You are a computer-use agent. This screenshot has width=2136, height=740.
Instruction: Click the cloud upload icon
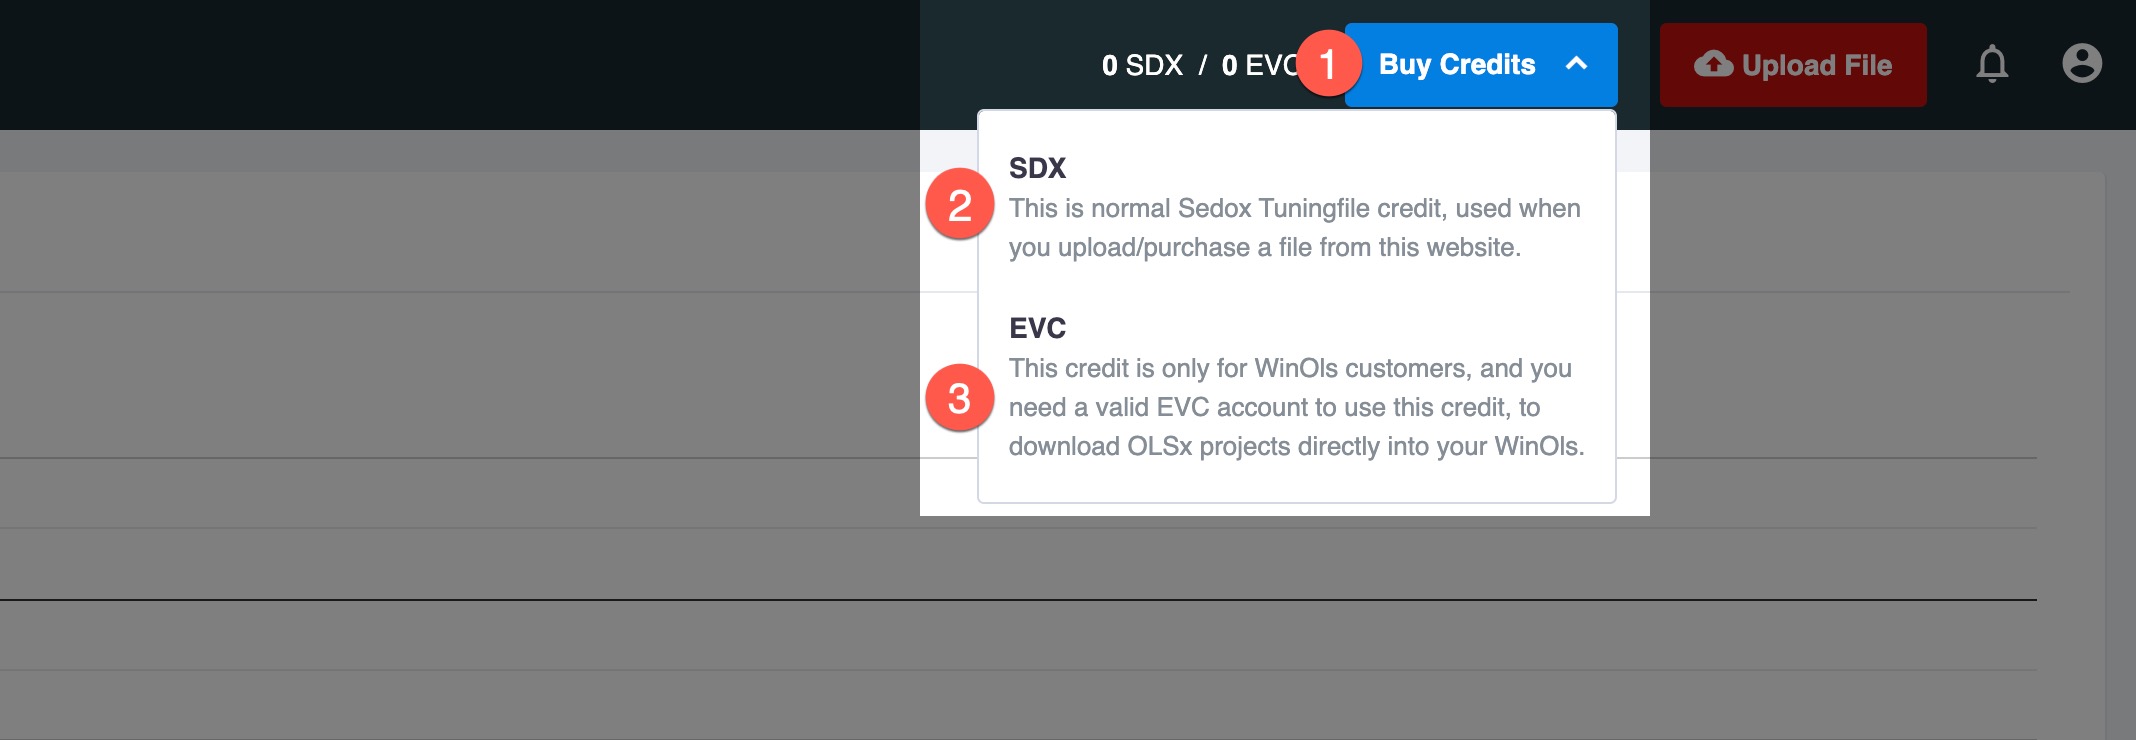(x=1713, y=64)
